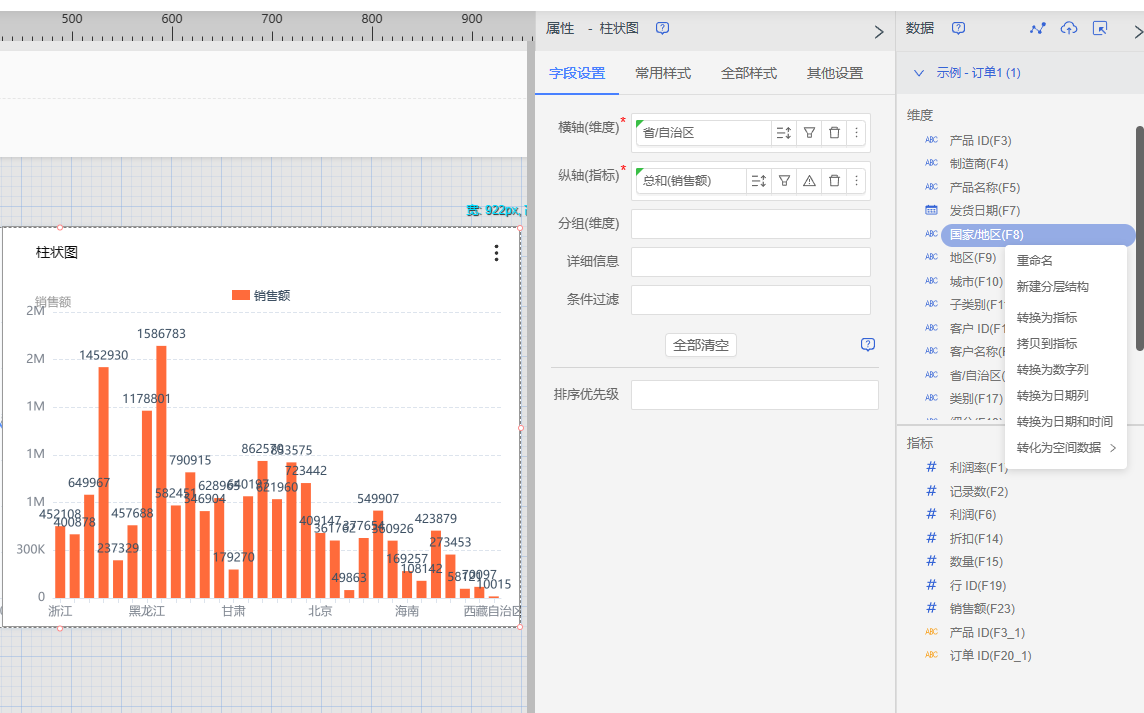Image resolution: width=1144 pixels, height=713 pixels.
Task: Click the cloud upload icon in the 数据 panel
Action: (1069, 28)
